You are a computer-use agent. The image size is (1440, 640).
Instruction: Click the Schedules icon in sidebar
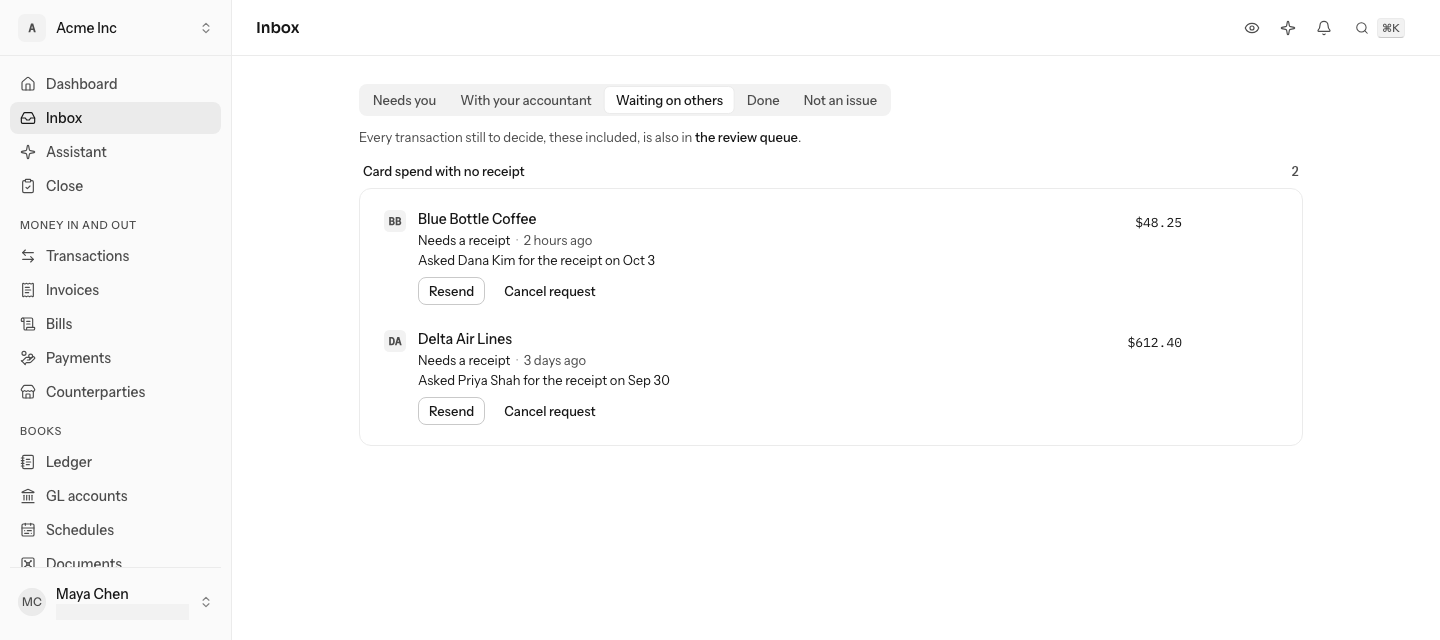pos(28,530)
